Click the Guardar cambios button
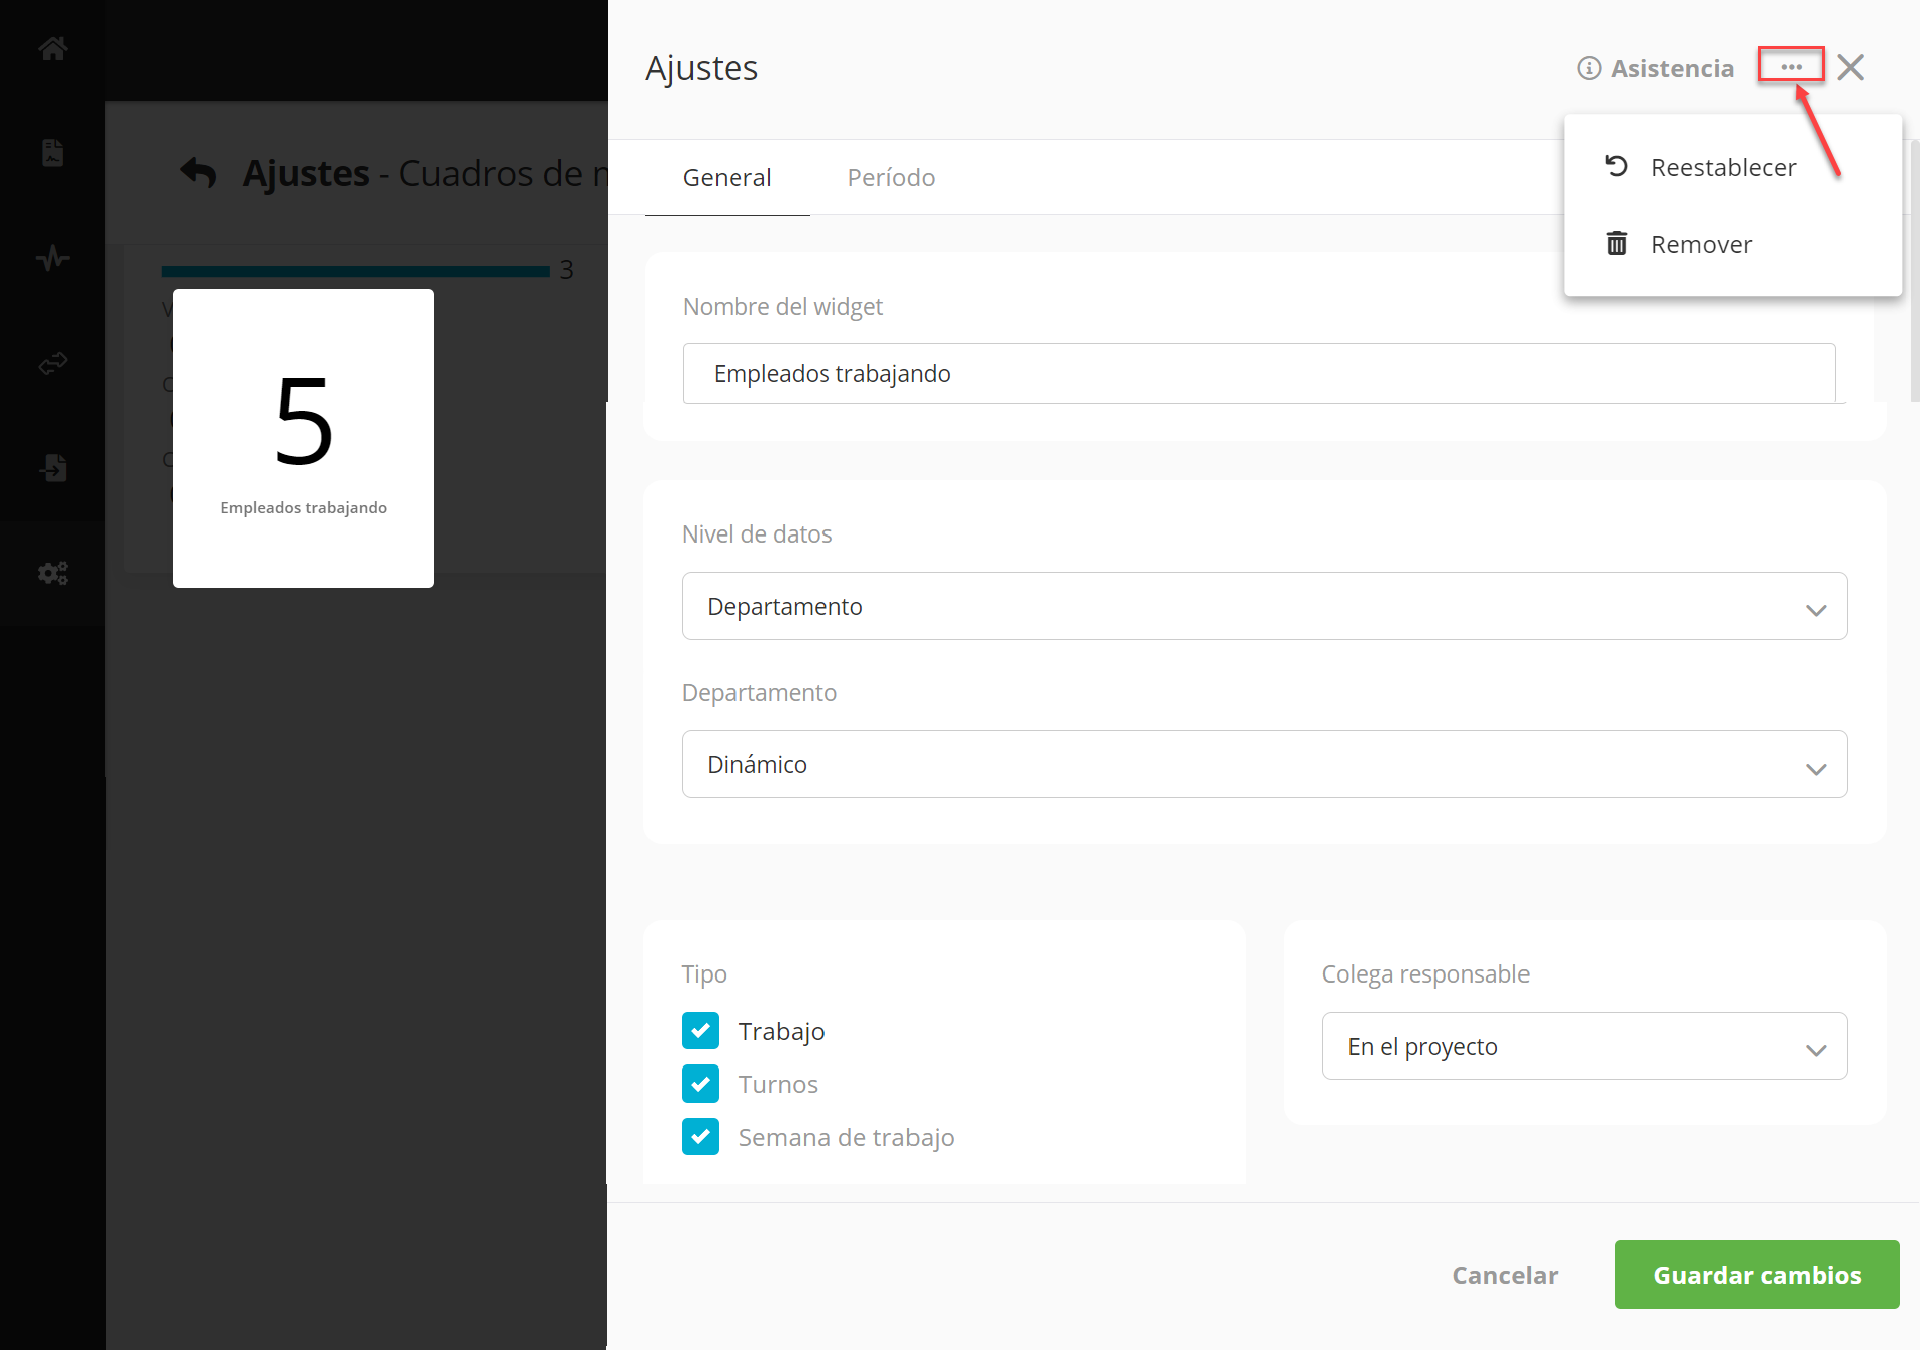Screen dimensions: 1920x1350 tap(1756, 1275)
